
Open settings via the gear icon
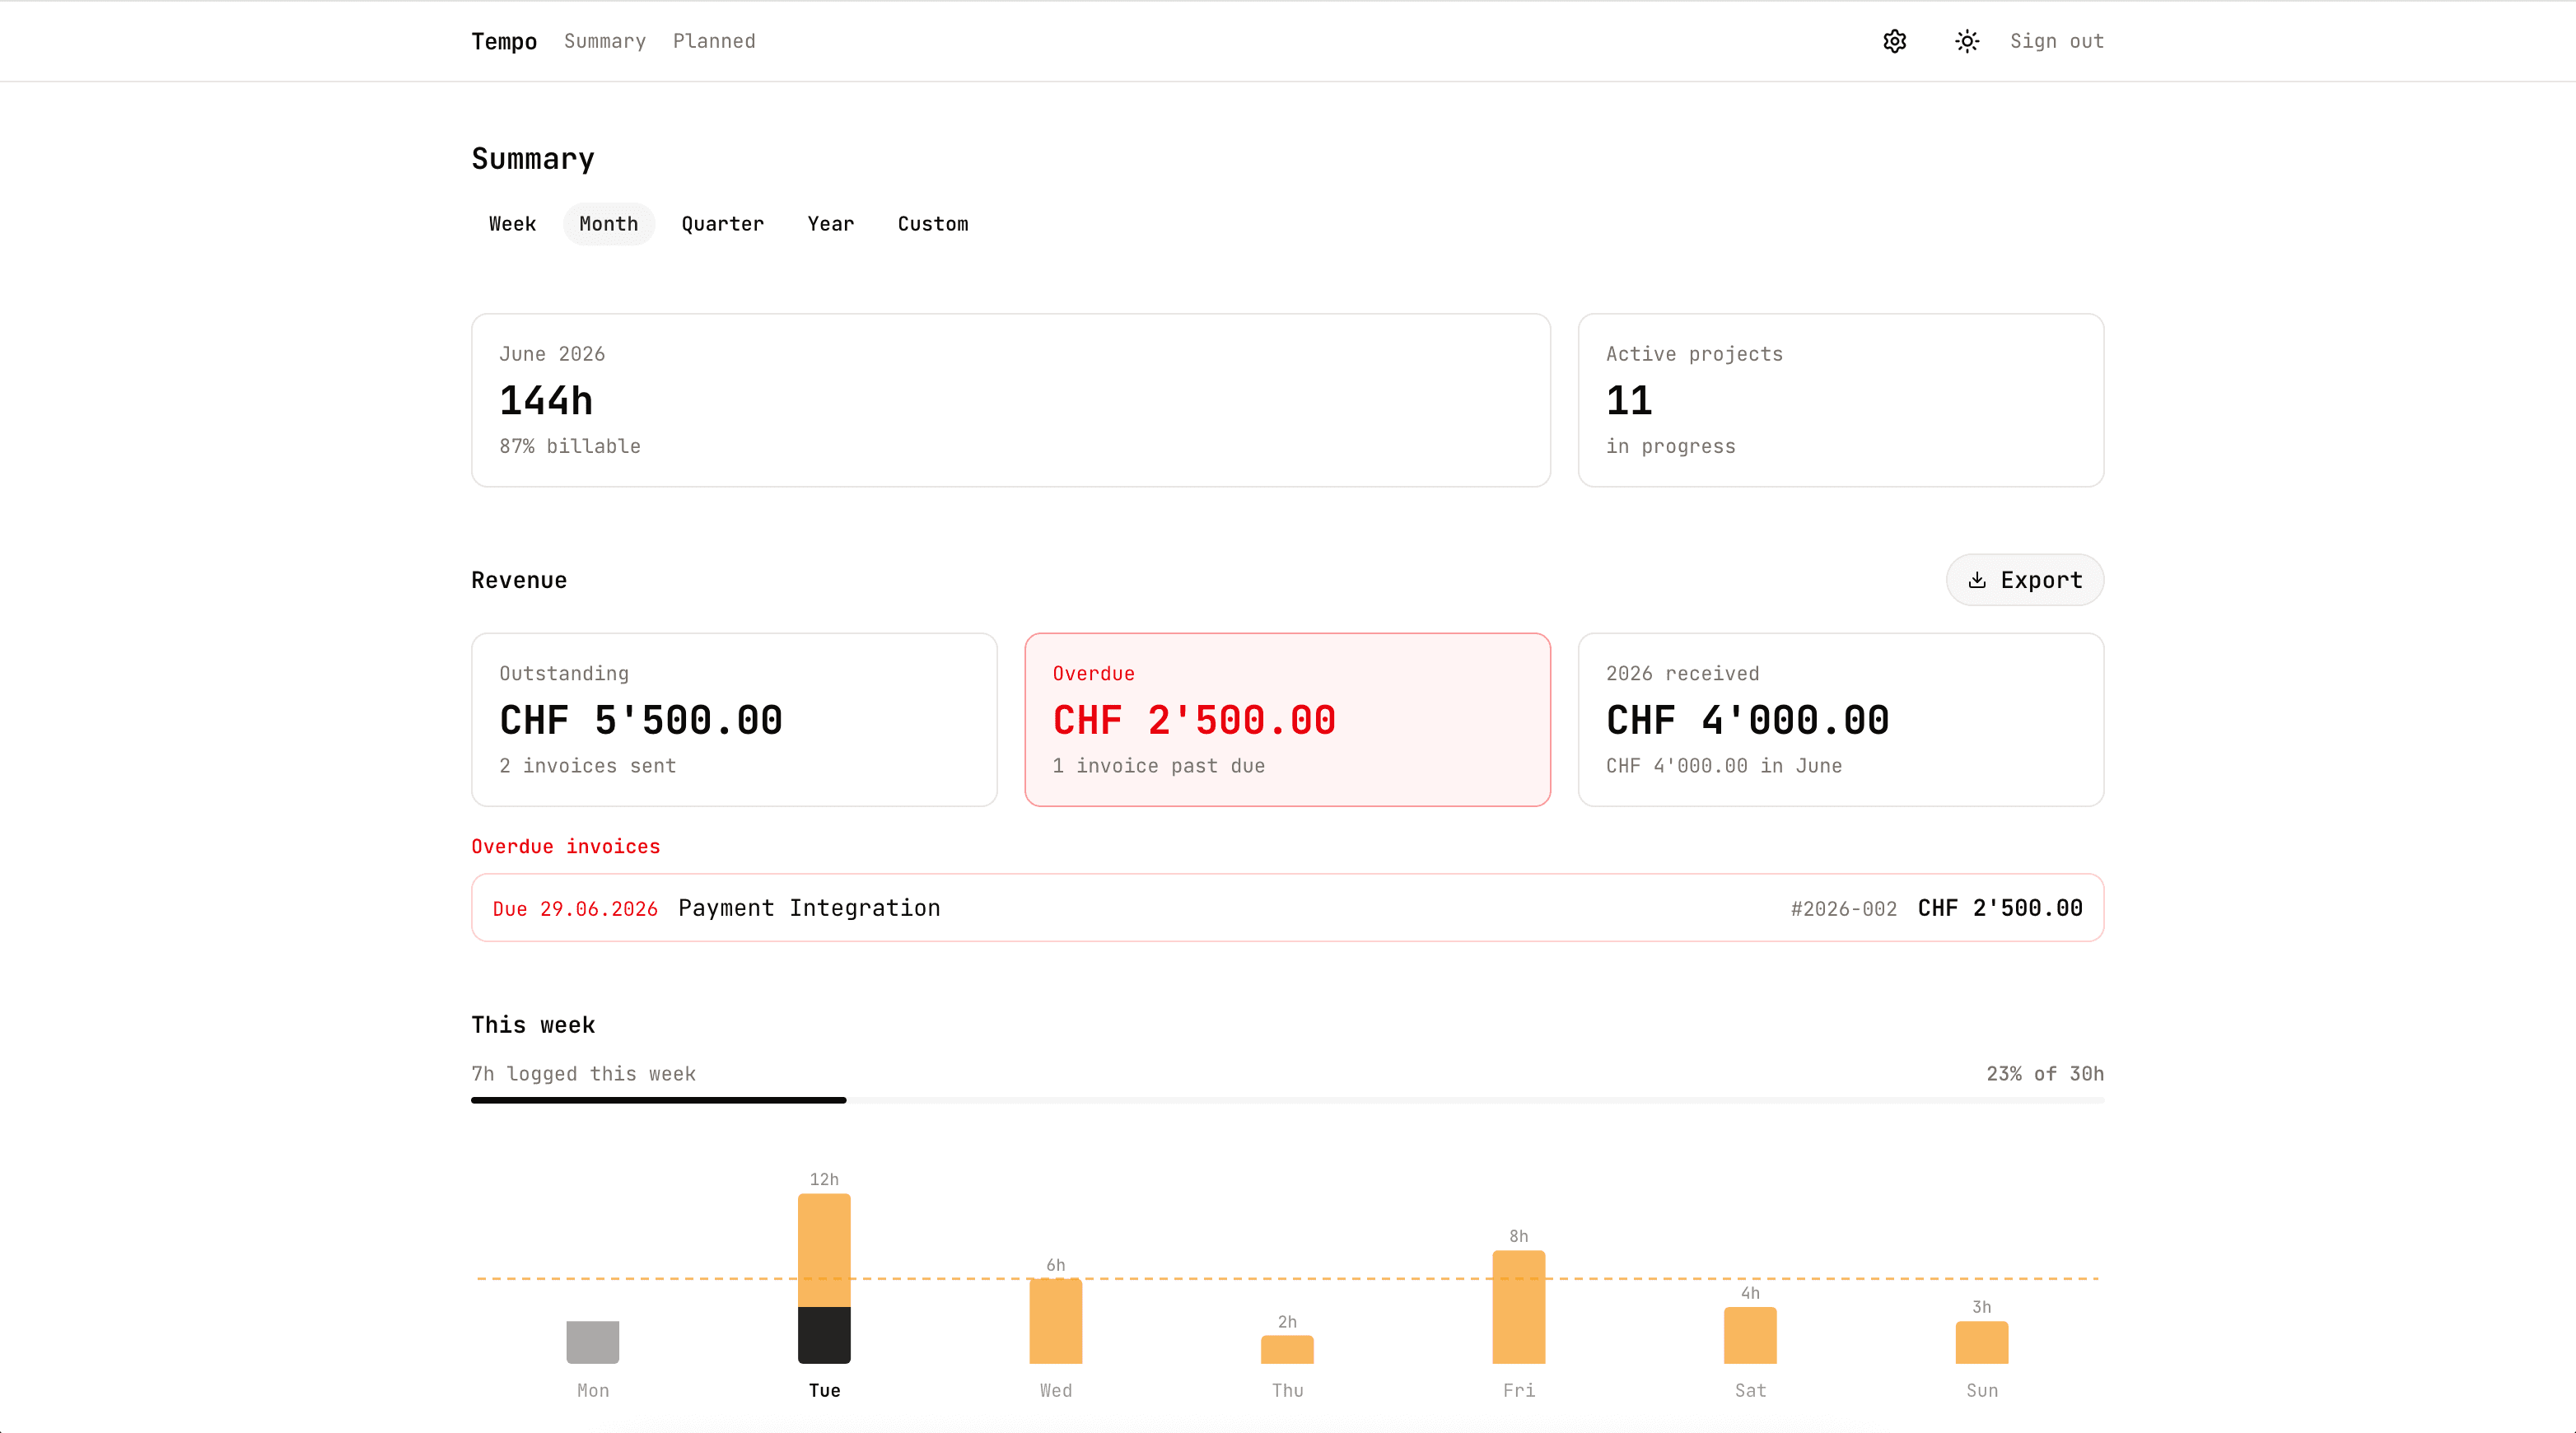point(1895,41)
